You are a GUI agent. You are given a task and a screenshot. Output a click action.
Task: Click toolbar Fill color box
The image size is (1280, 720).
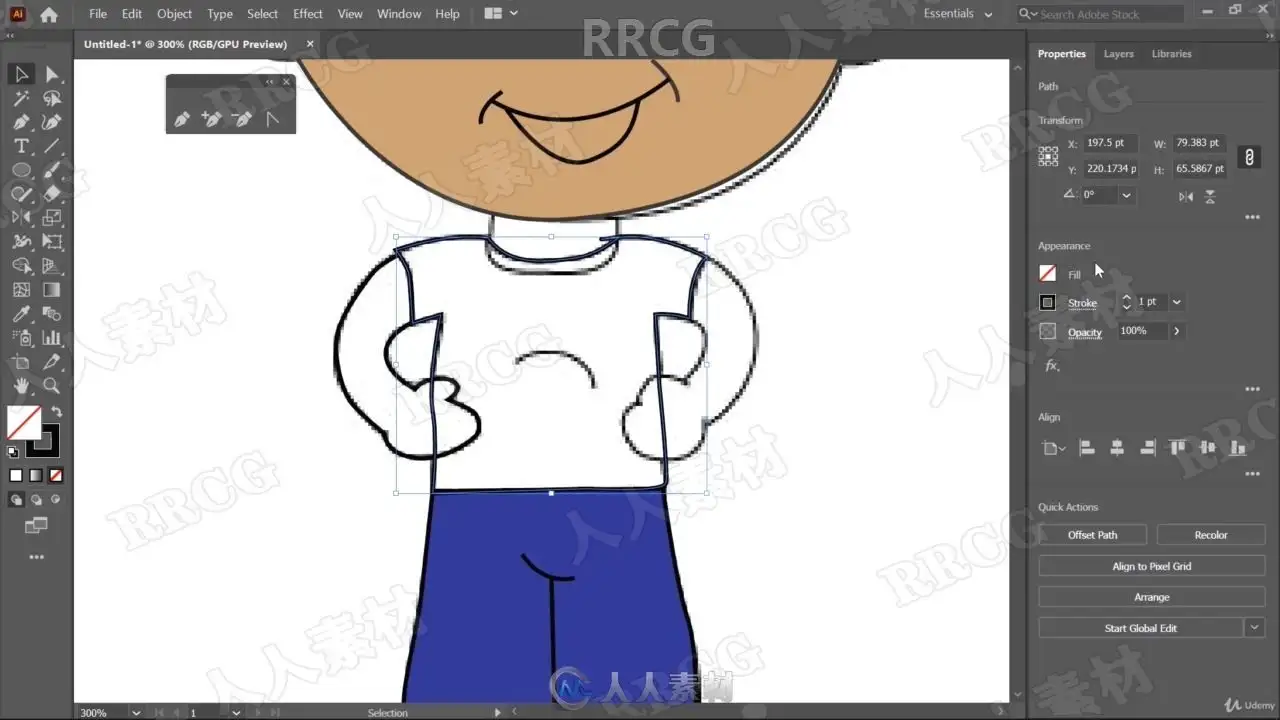click(x=24, y=422)
